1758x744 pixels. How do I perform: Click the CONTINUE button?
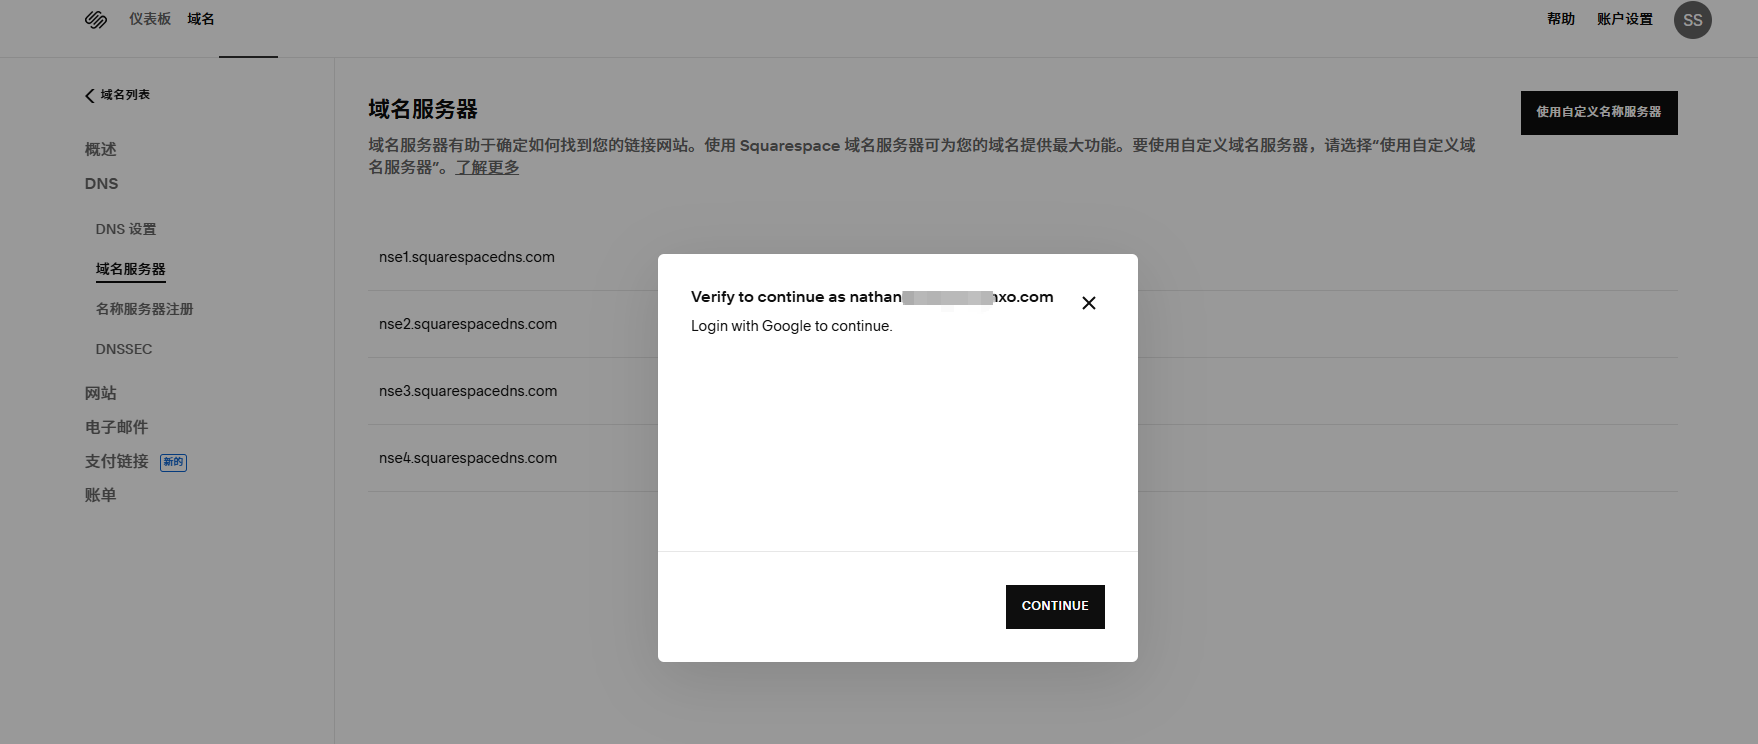click(x=1055, y=607)
